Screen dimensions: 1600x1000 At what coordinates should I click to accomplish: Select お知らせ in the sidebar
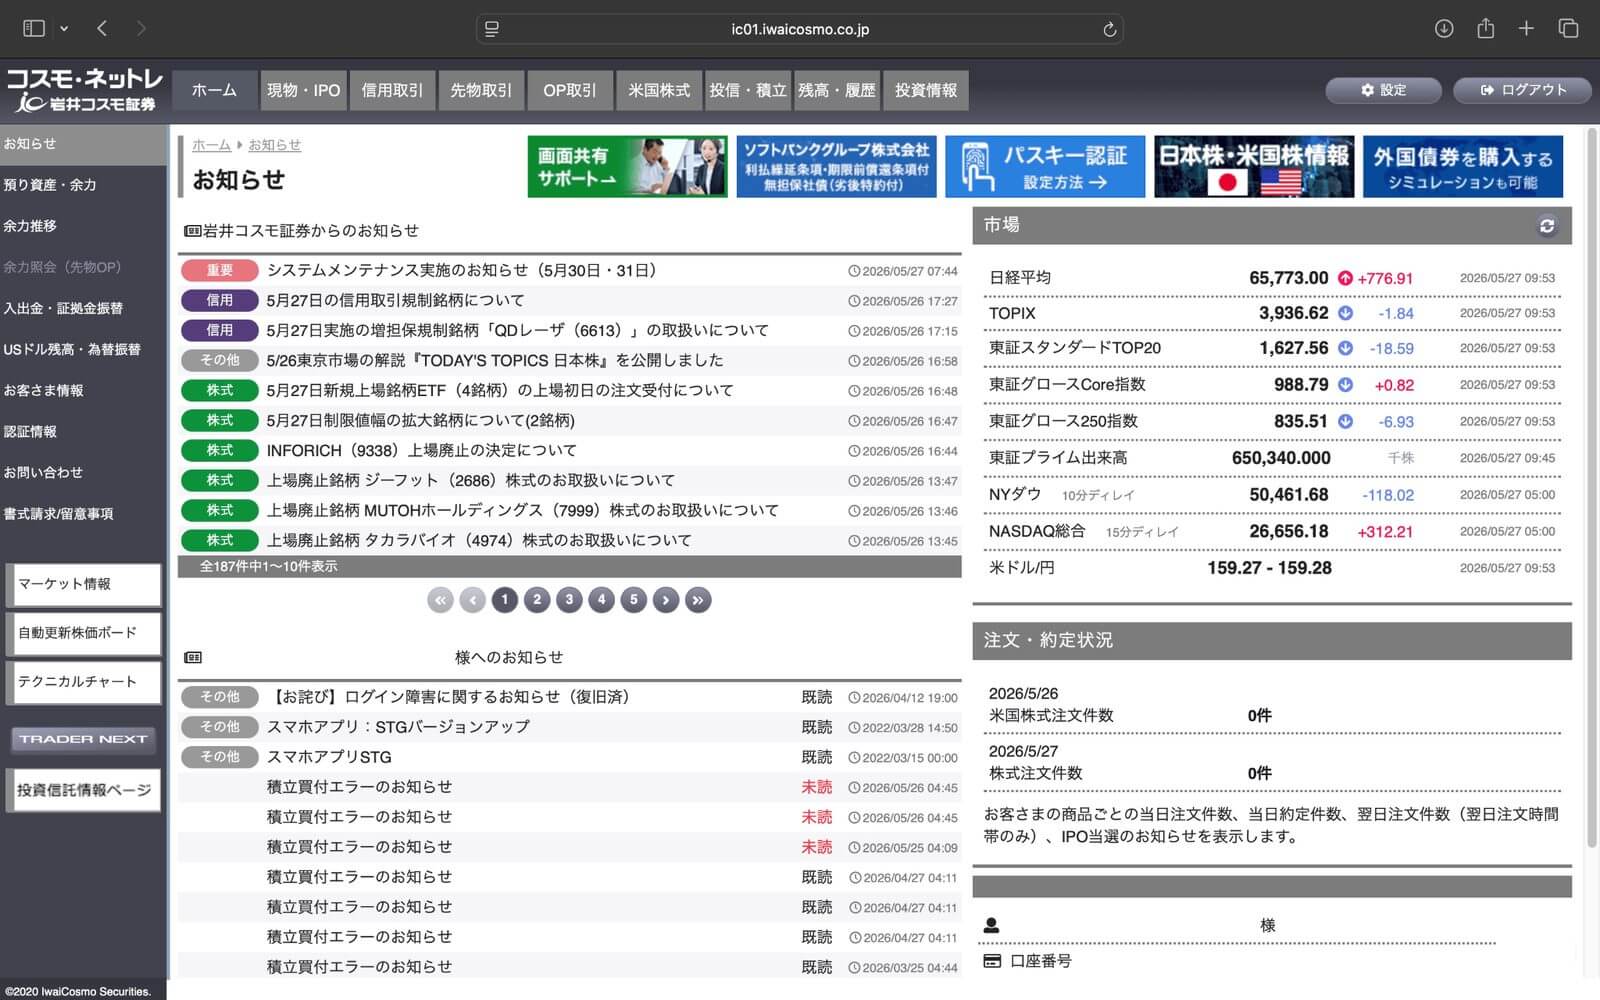(84, 144)
